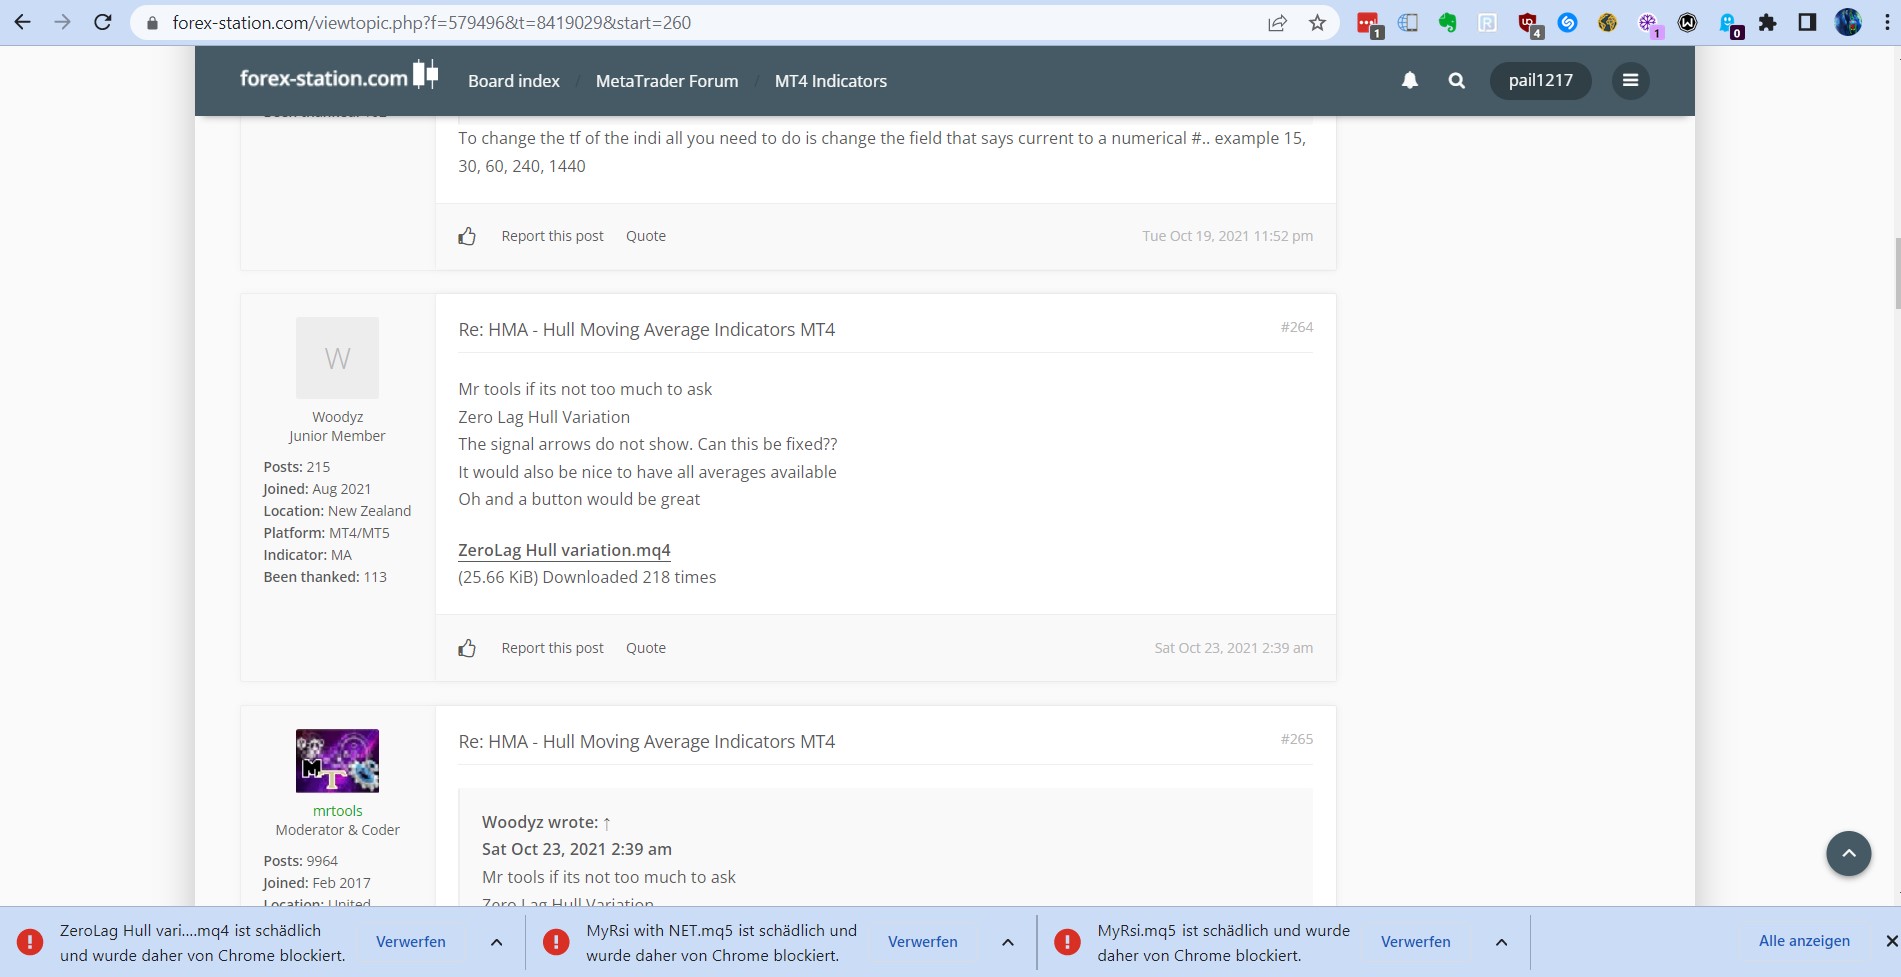Toggle the Chrome side panel
The width and height of the screenshot is (1901, 977).
coord(1807,23)
